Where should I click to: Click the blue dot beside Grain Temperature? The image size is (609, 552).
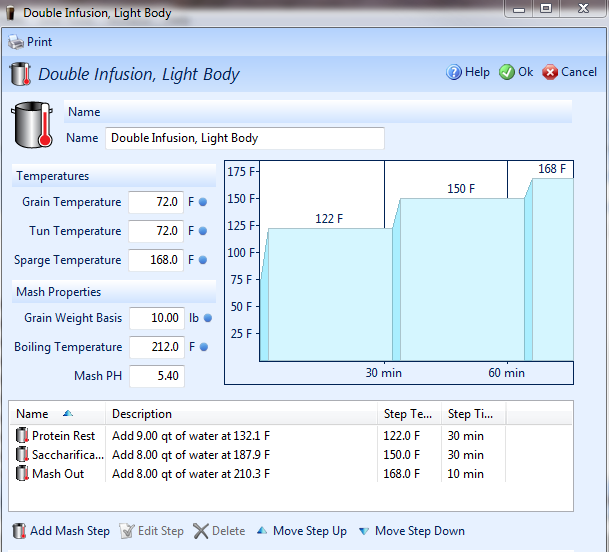(x=202, y=202)
